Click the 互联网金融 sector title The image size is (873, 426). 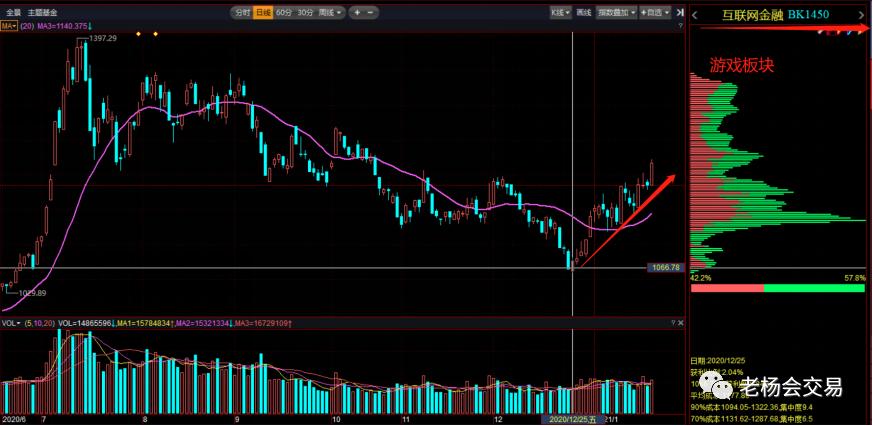pos(753,15)
